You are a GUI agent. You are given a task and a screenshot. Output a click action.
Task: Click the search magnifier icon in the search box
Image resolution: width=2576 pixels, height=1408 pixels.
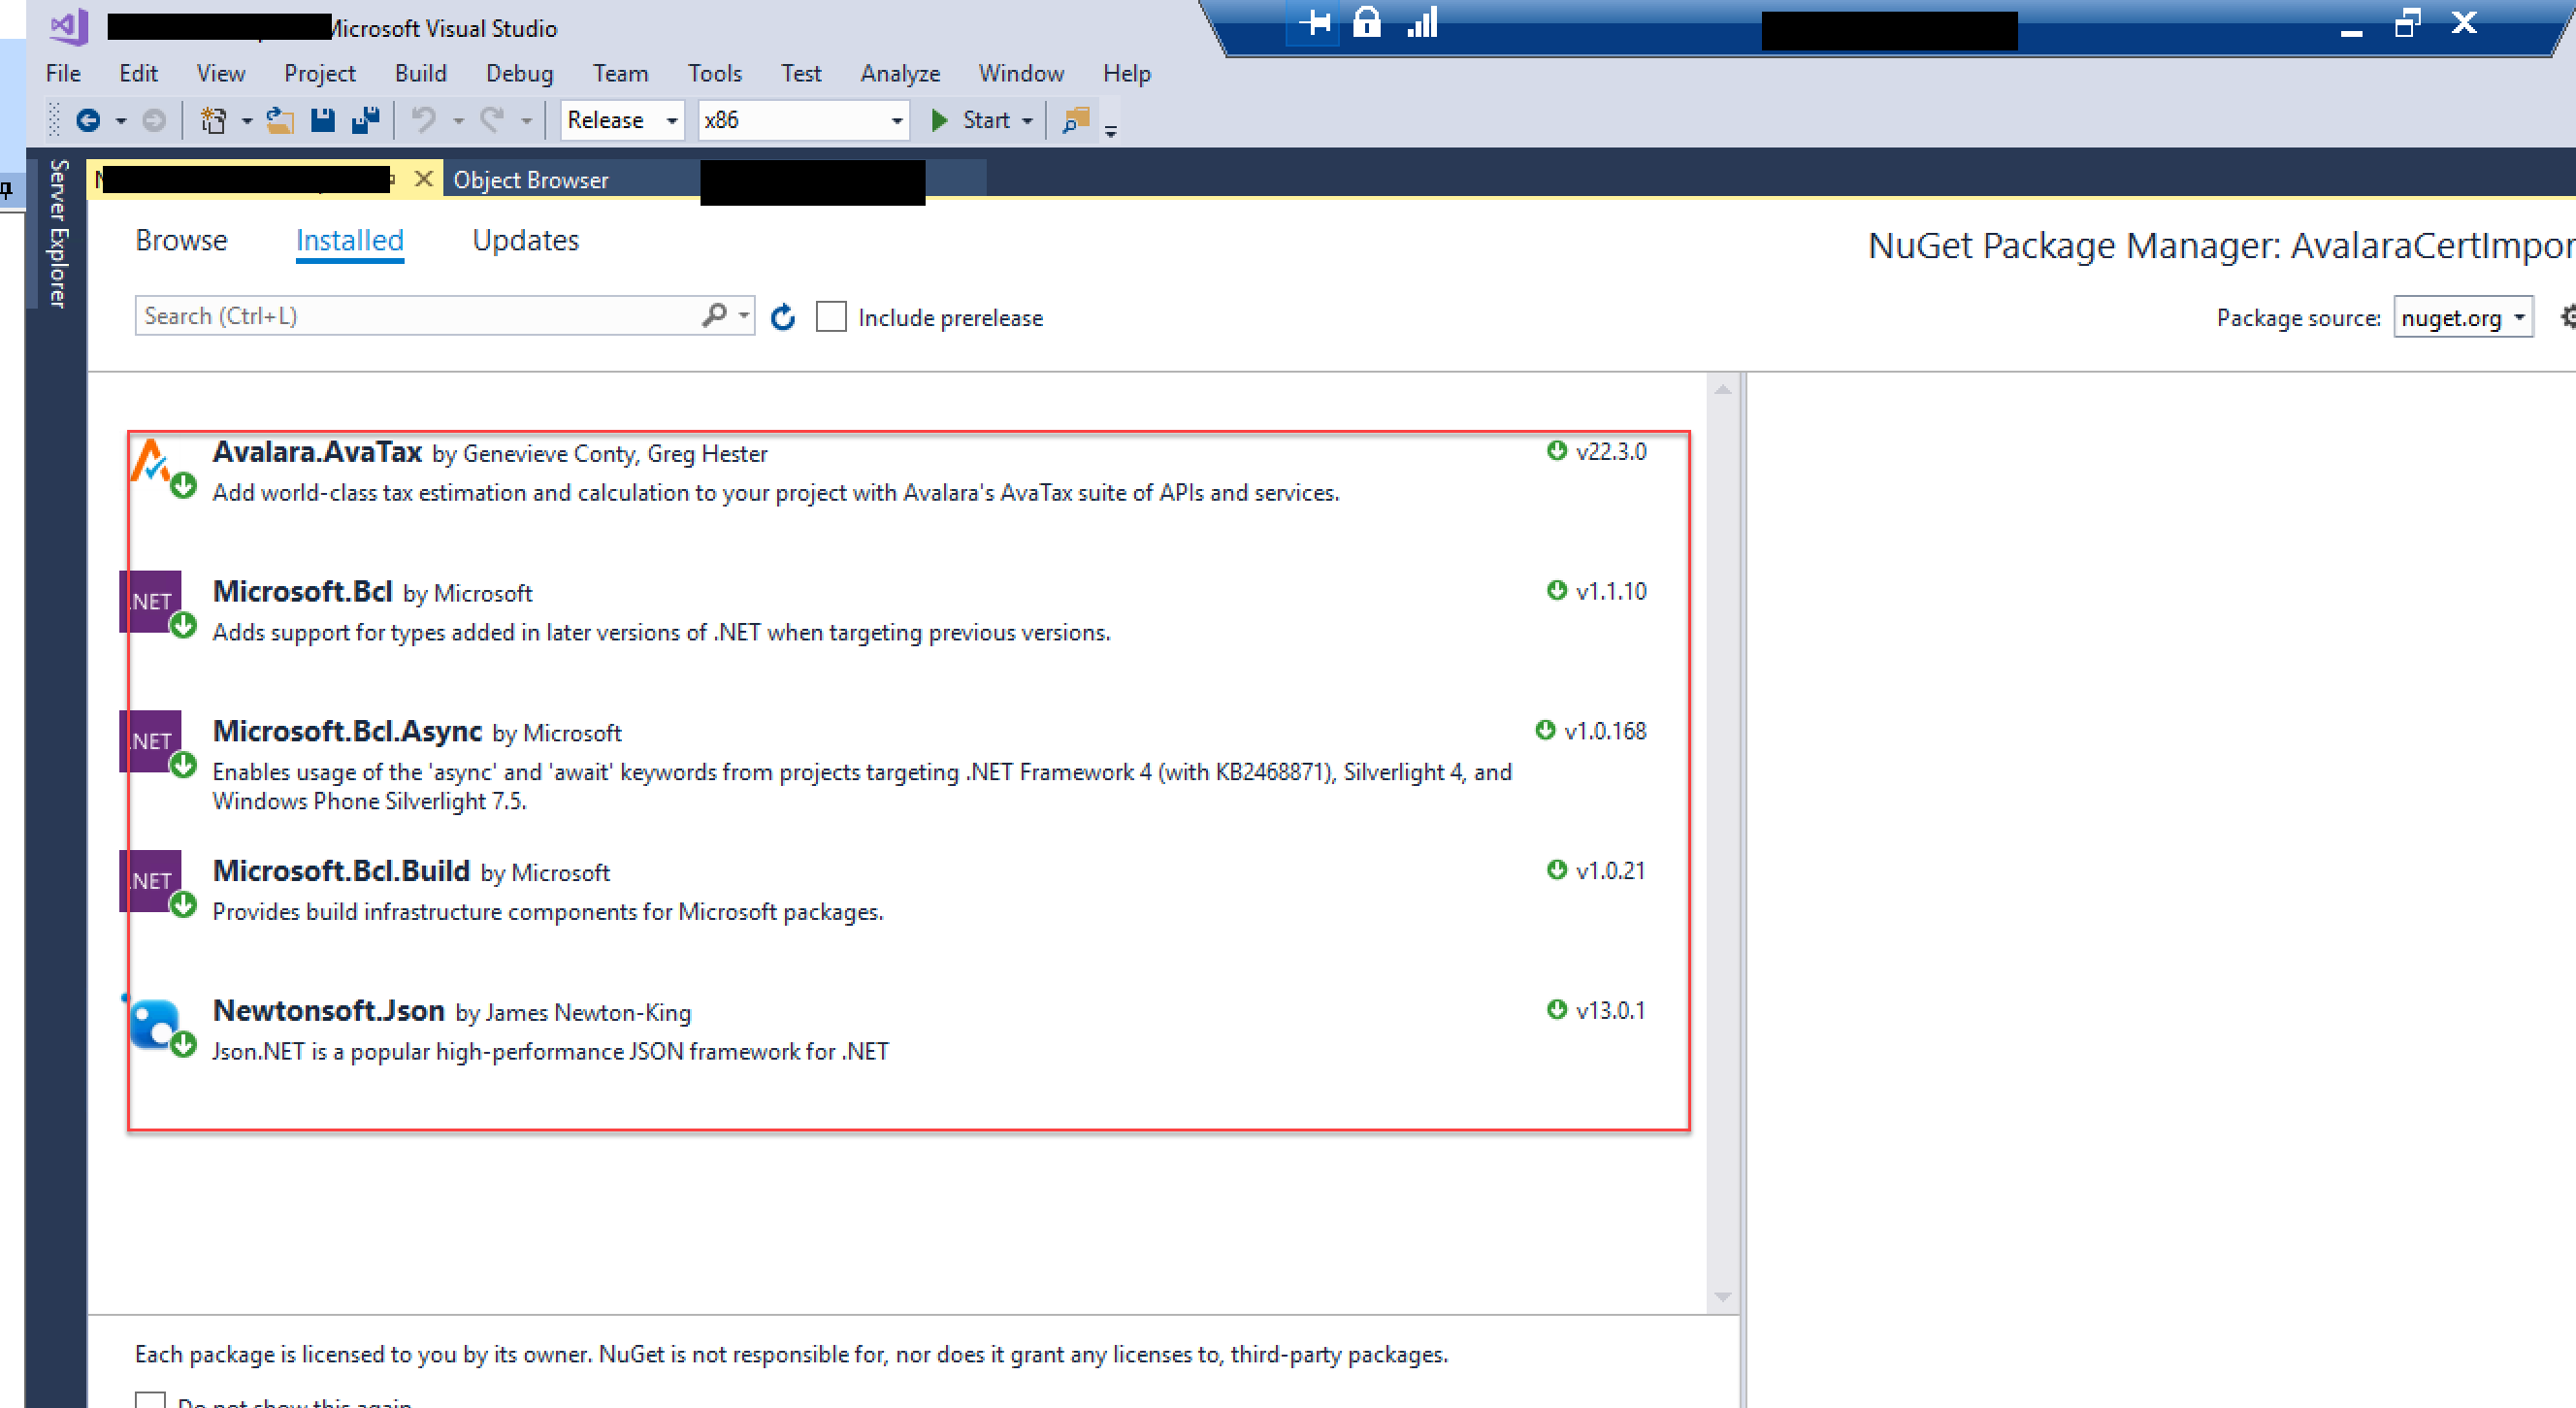[x=714, y=316]
